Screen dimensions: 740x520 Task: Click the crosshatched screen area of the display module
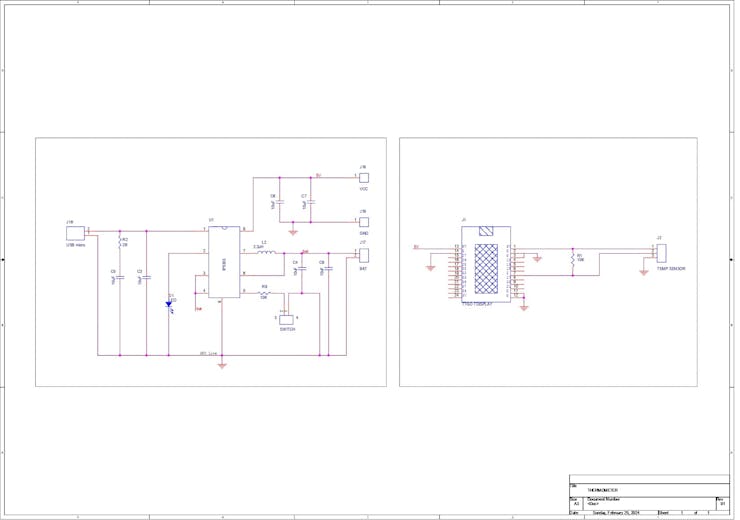click(487, 268)
